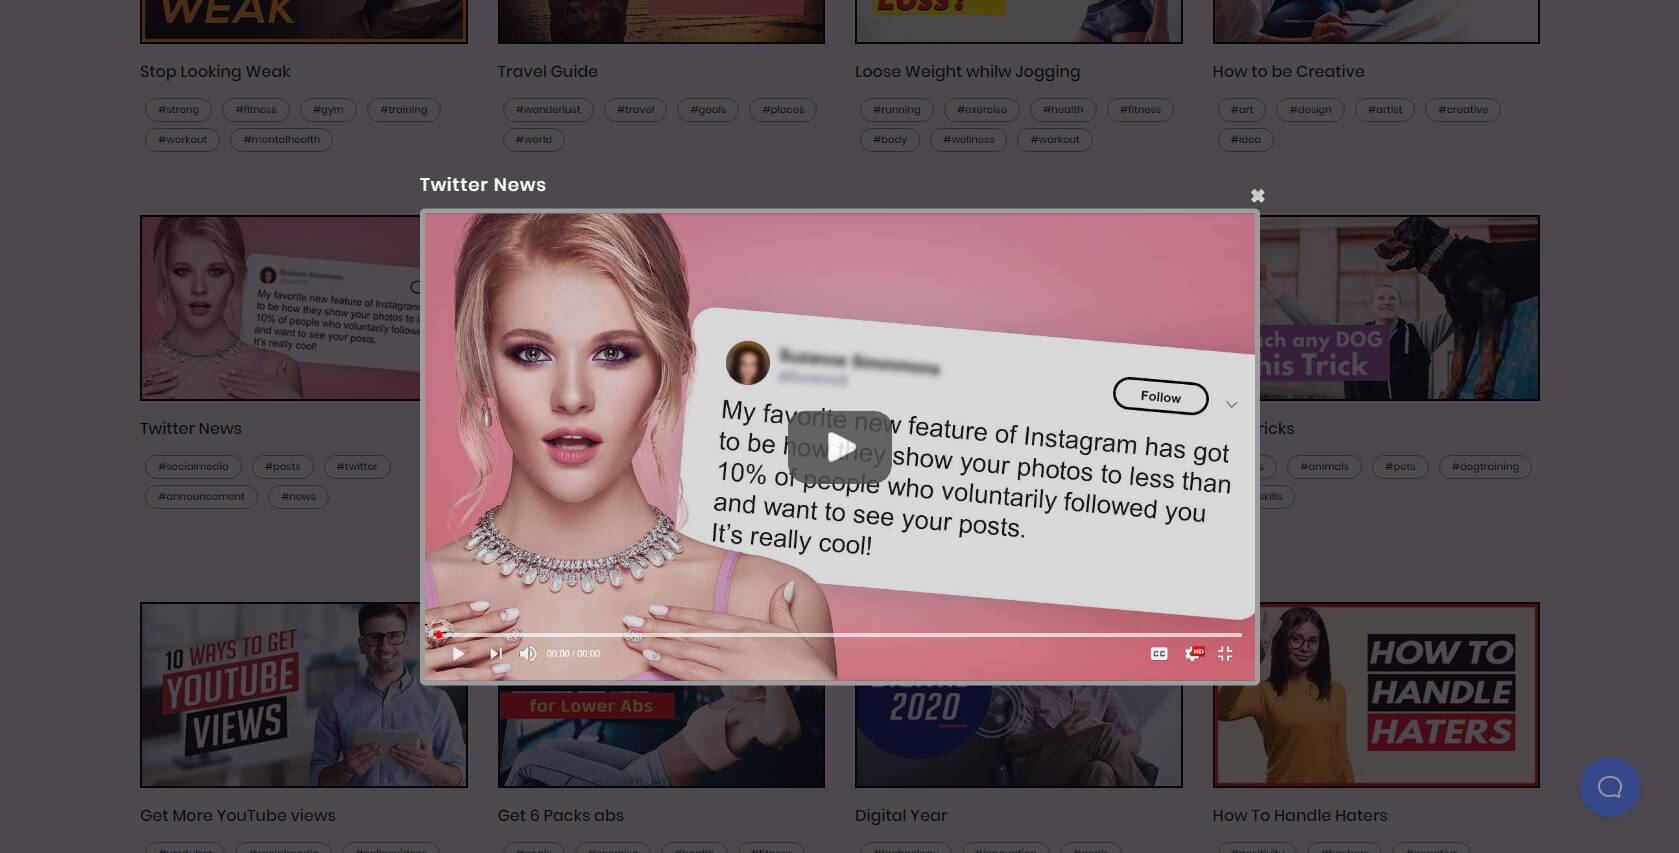The image size is (1679, 853).
Task: Select the #posts tag
Action: click(x=283, y=467)
